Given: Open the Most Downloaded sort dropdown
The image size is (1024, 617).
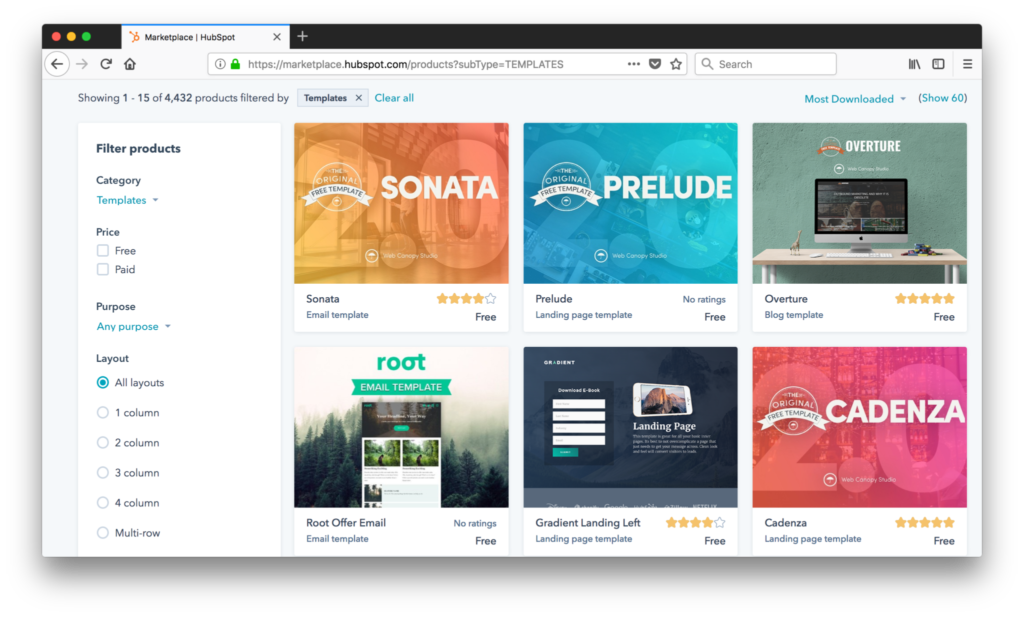Looking at the screenshot, I should pos(855,99).
